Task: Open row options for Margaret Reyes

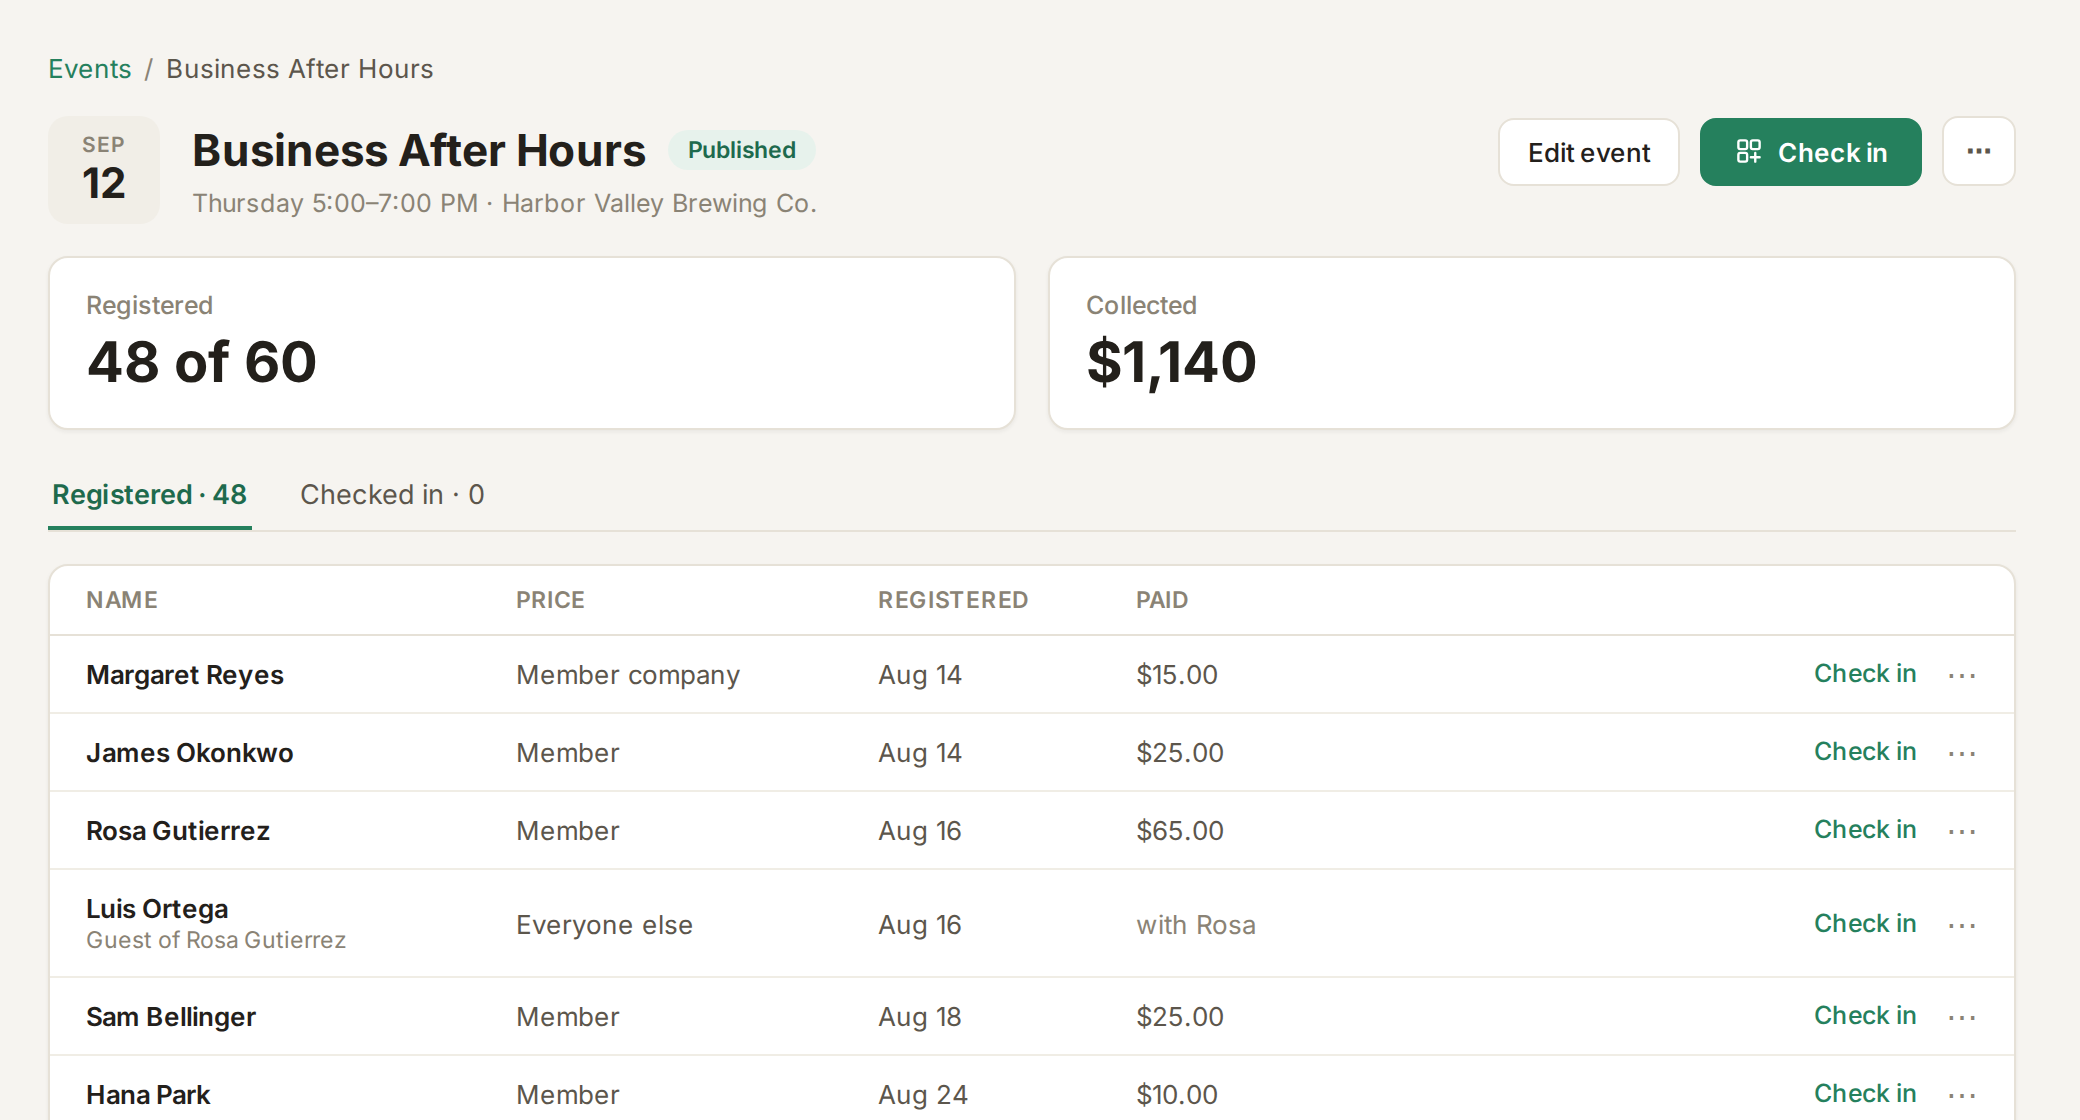Action: (x=1962, y=675)
